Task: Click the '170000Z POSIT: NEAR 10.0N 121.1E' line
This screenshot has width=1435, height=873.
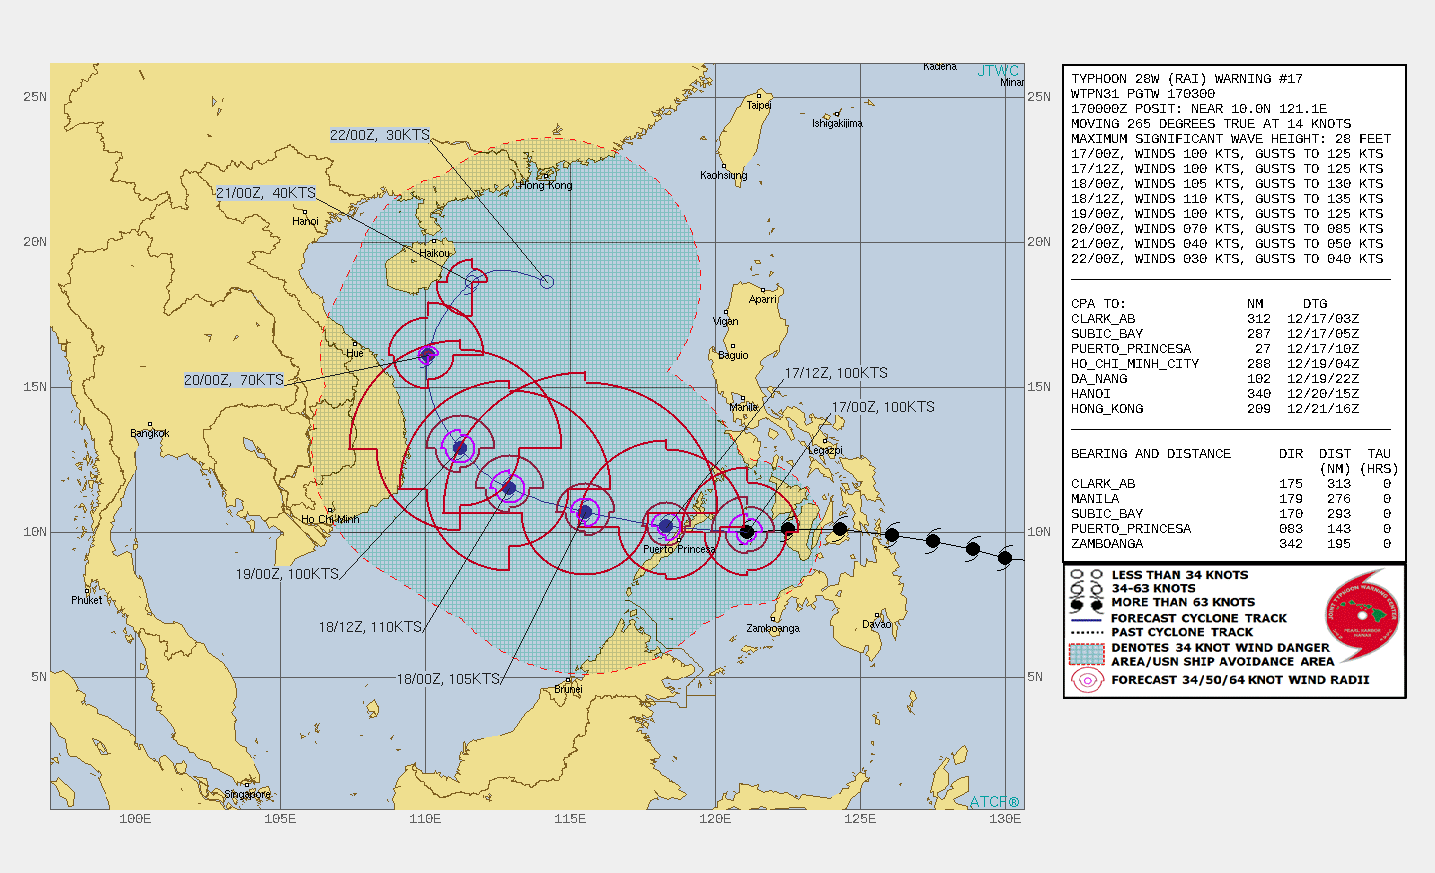Action: (x=1199, y=109)
